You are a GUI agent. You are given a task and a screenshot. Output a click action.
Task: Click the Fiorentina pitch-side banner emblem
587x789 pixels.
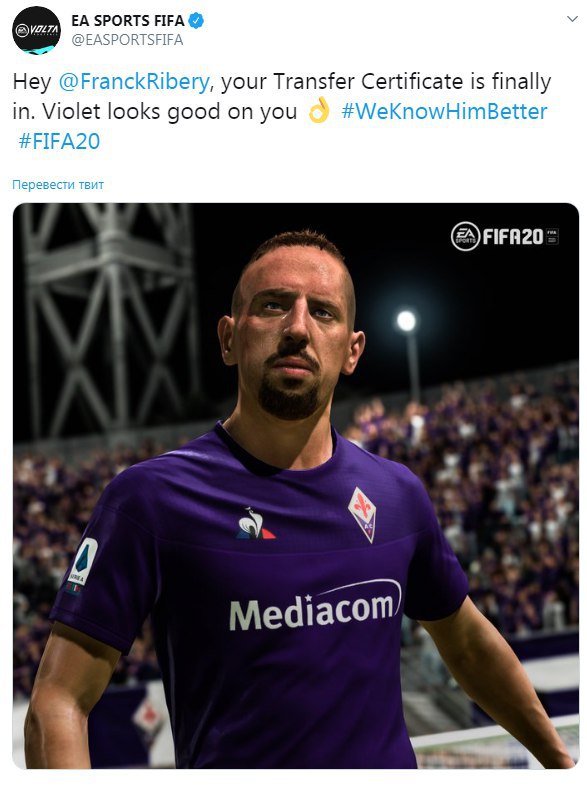click(x=147, y=715)
